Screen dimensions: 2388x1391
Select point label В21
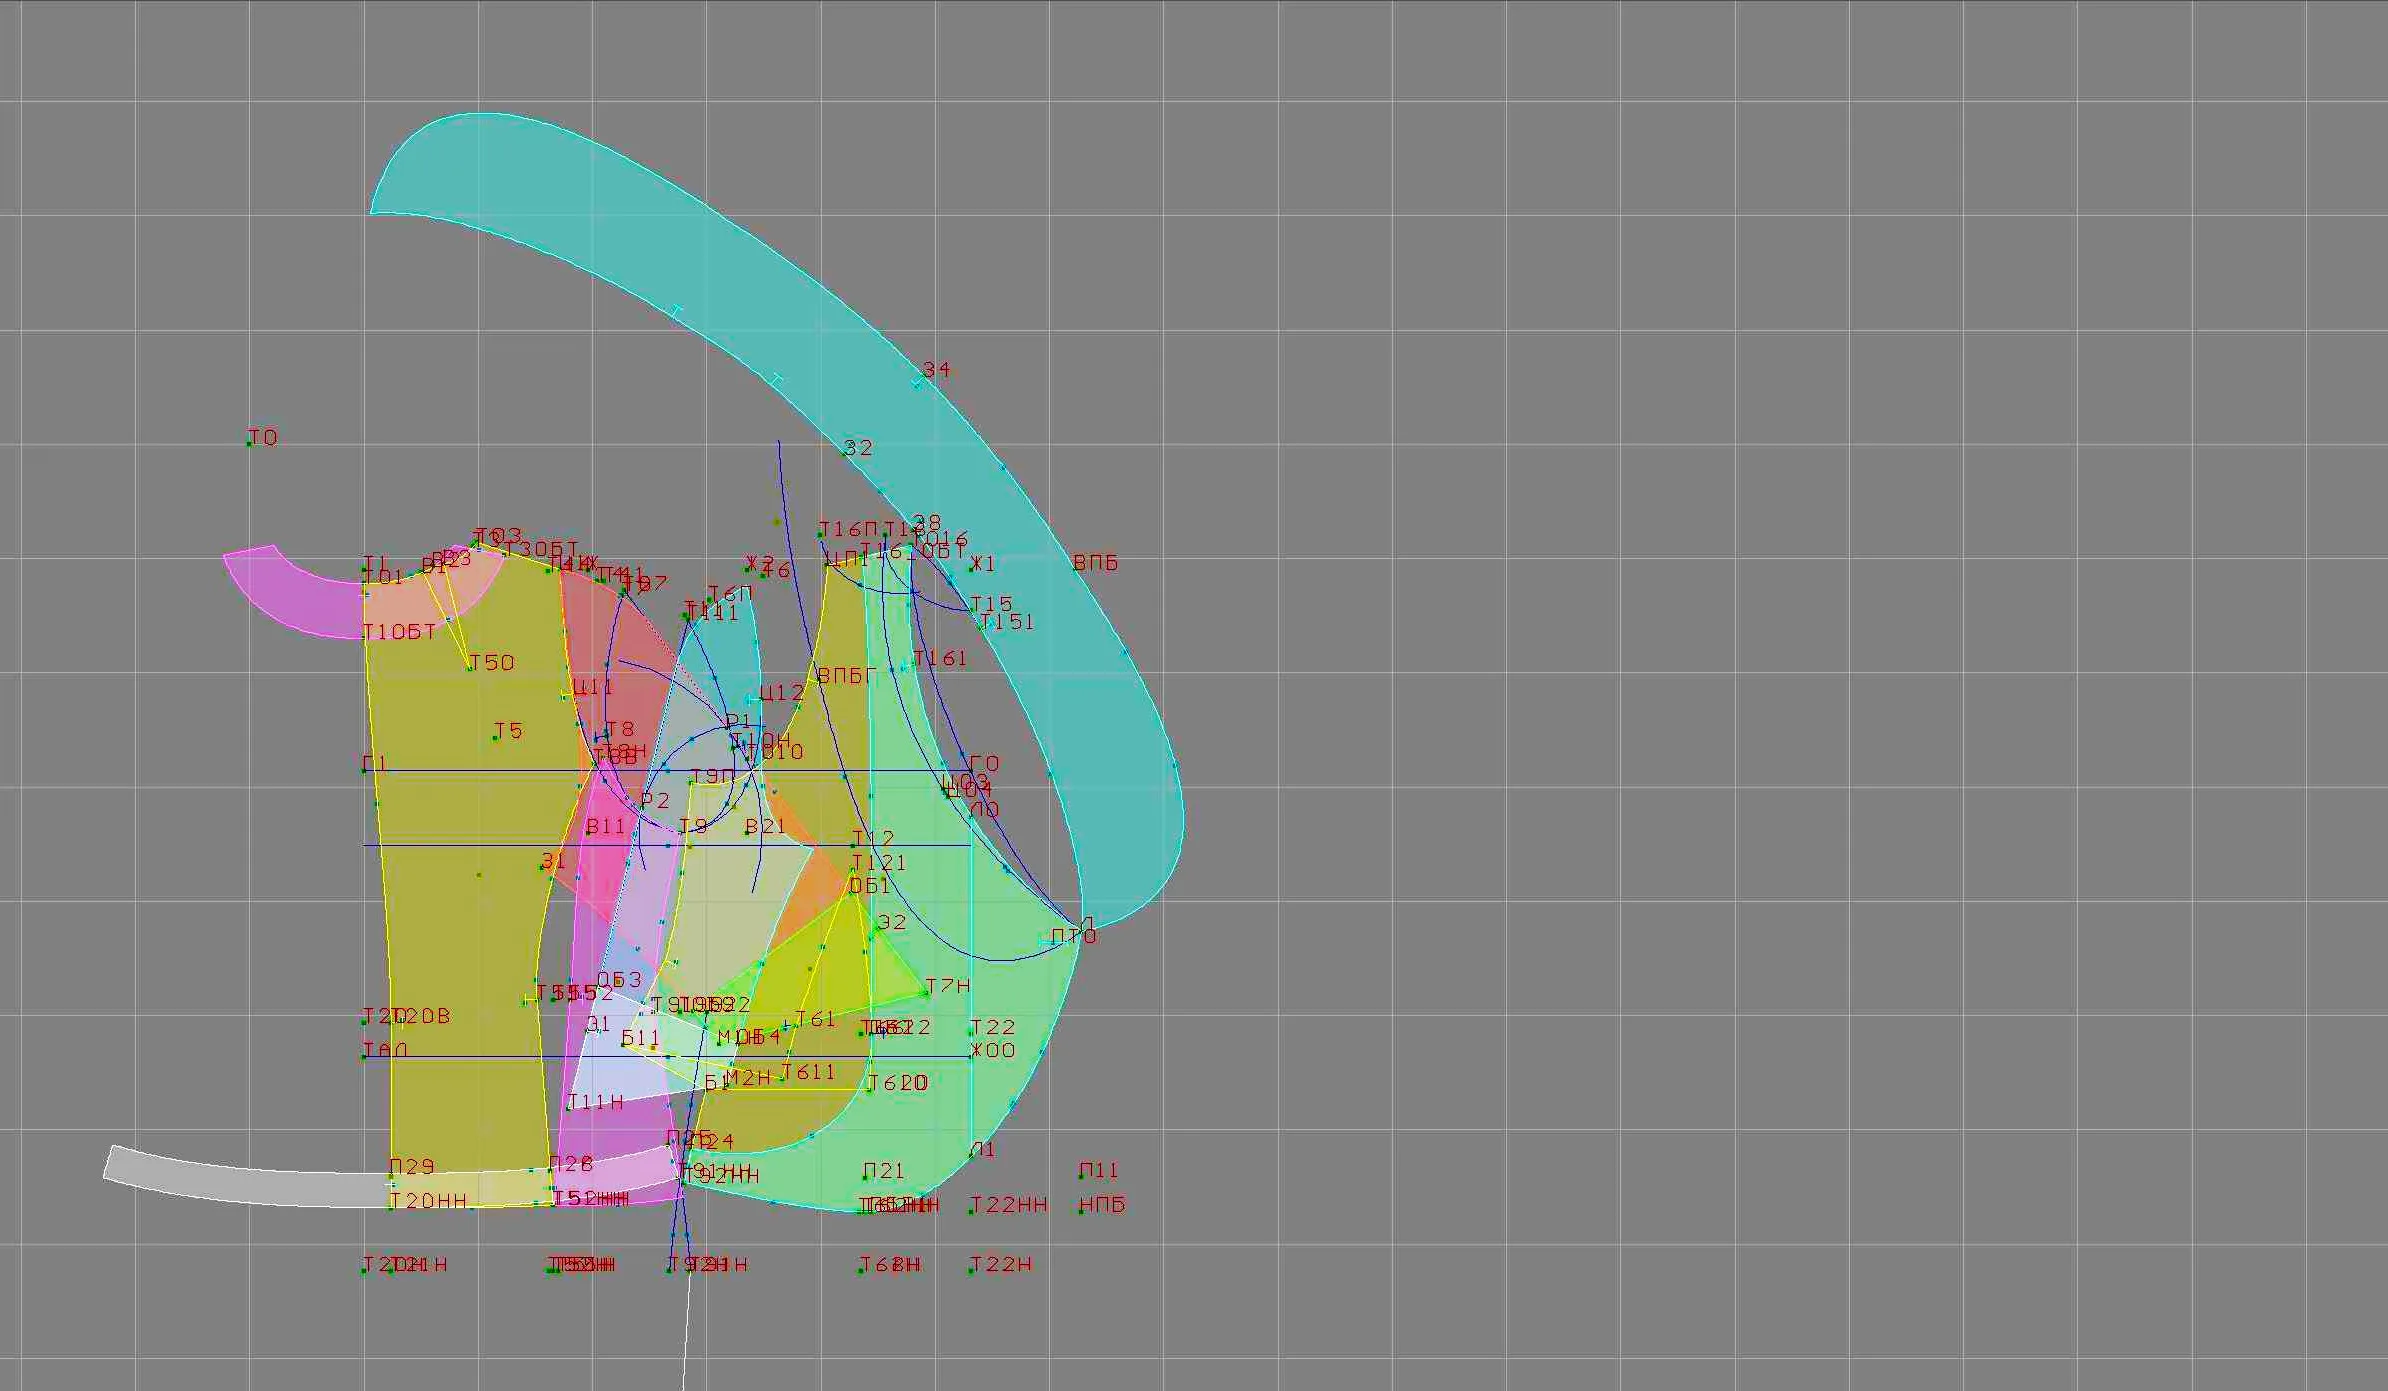pyautogui.click(x=765, y=826)
